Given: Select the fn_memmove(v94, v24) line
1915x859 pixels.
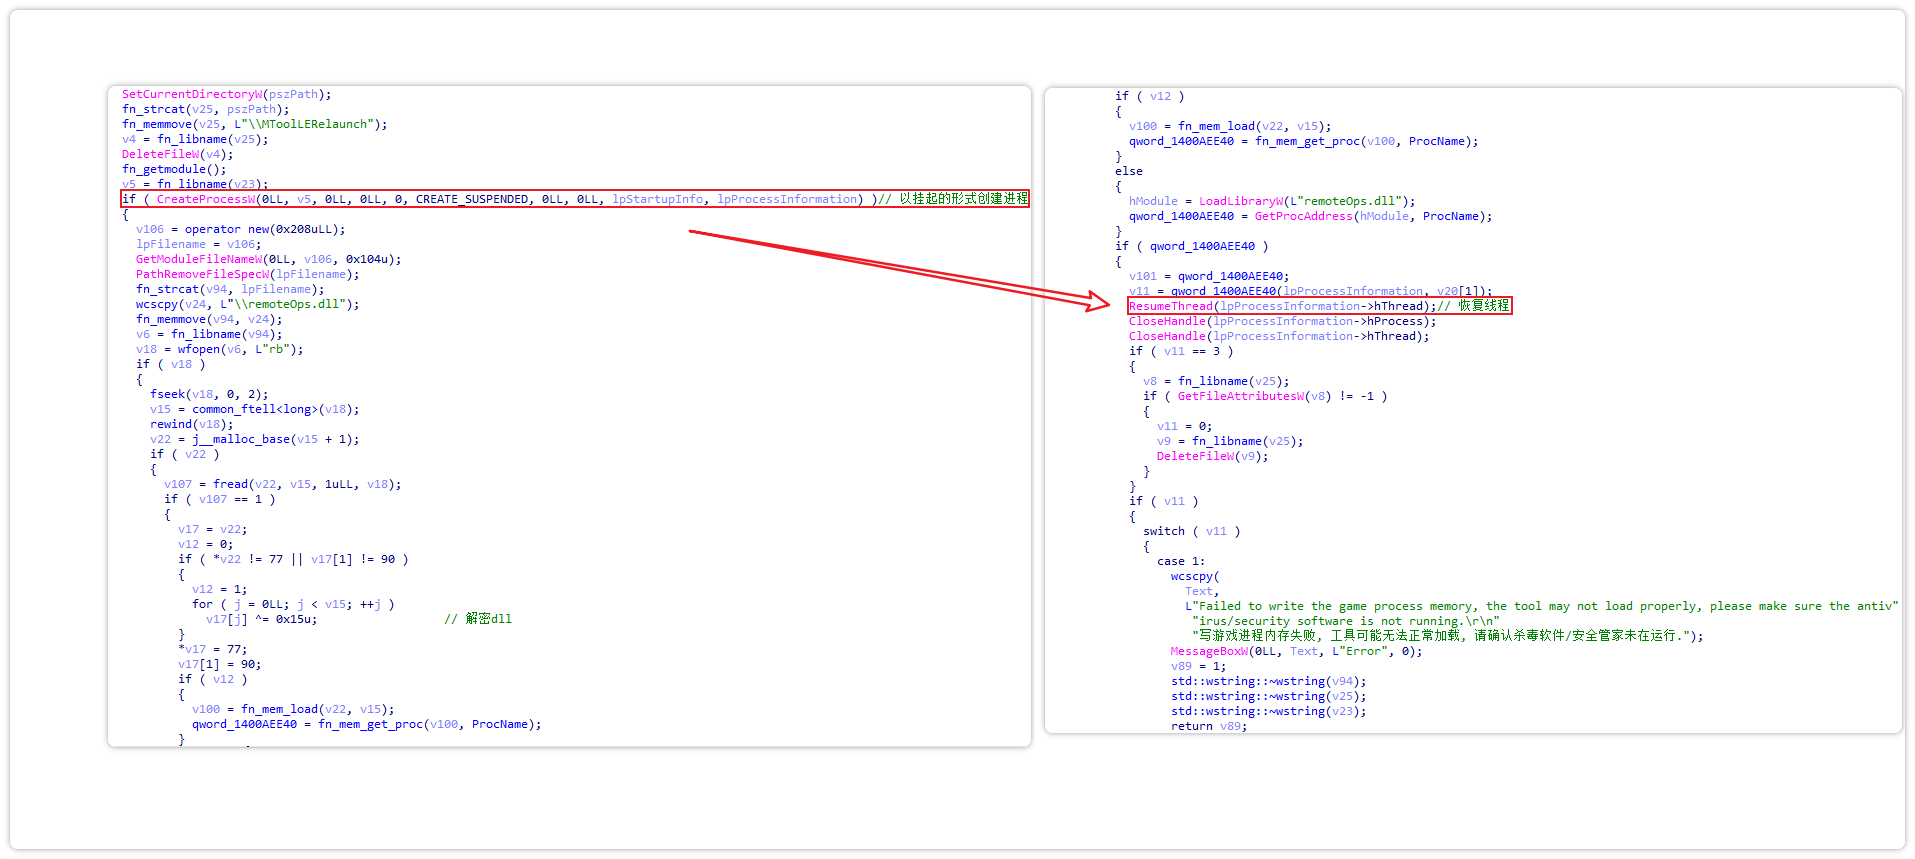Looking at the screenshot, I should pyautogui.click(x=209, y=319).
